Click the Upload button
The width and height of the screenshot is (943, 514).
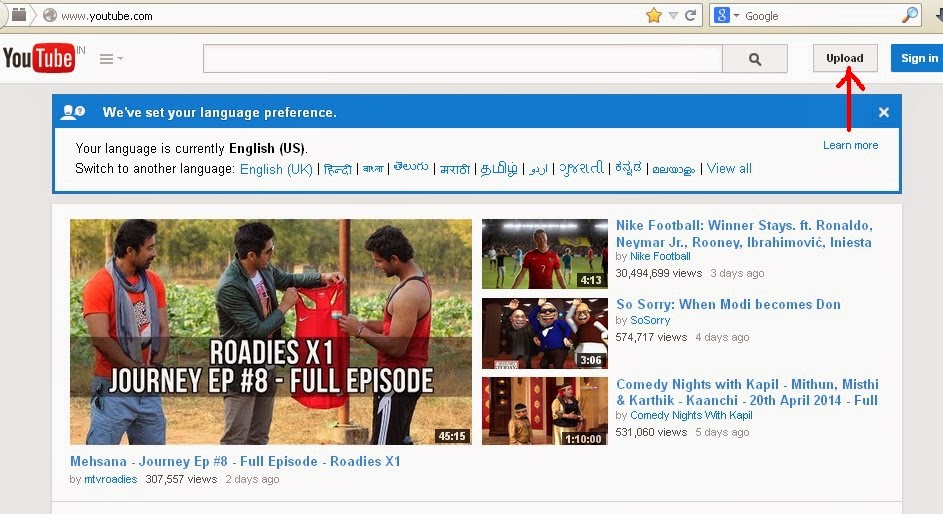[x=845, y=58]
